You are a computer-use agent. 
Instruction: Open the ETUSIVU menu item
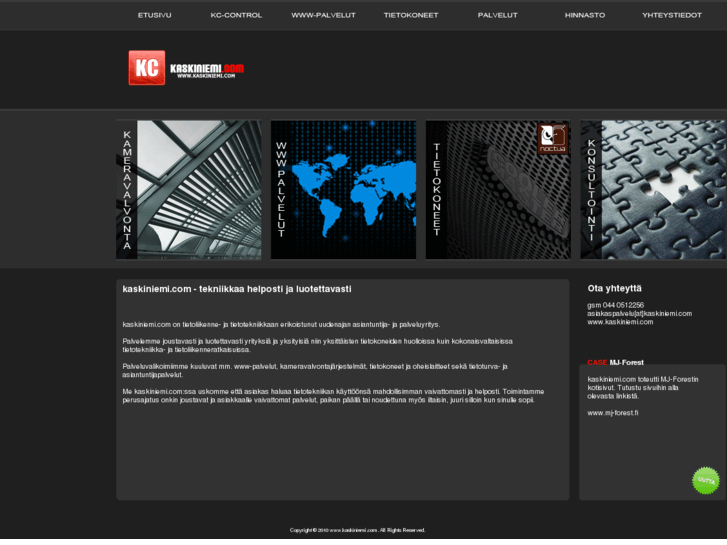tap(154, 15)
